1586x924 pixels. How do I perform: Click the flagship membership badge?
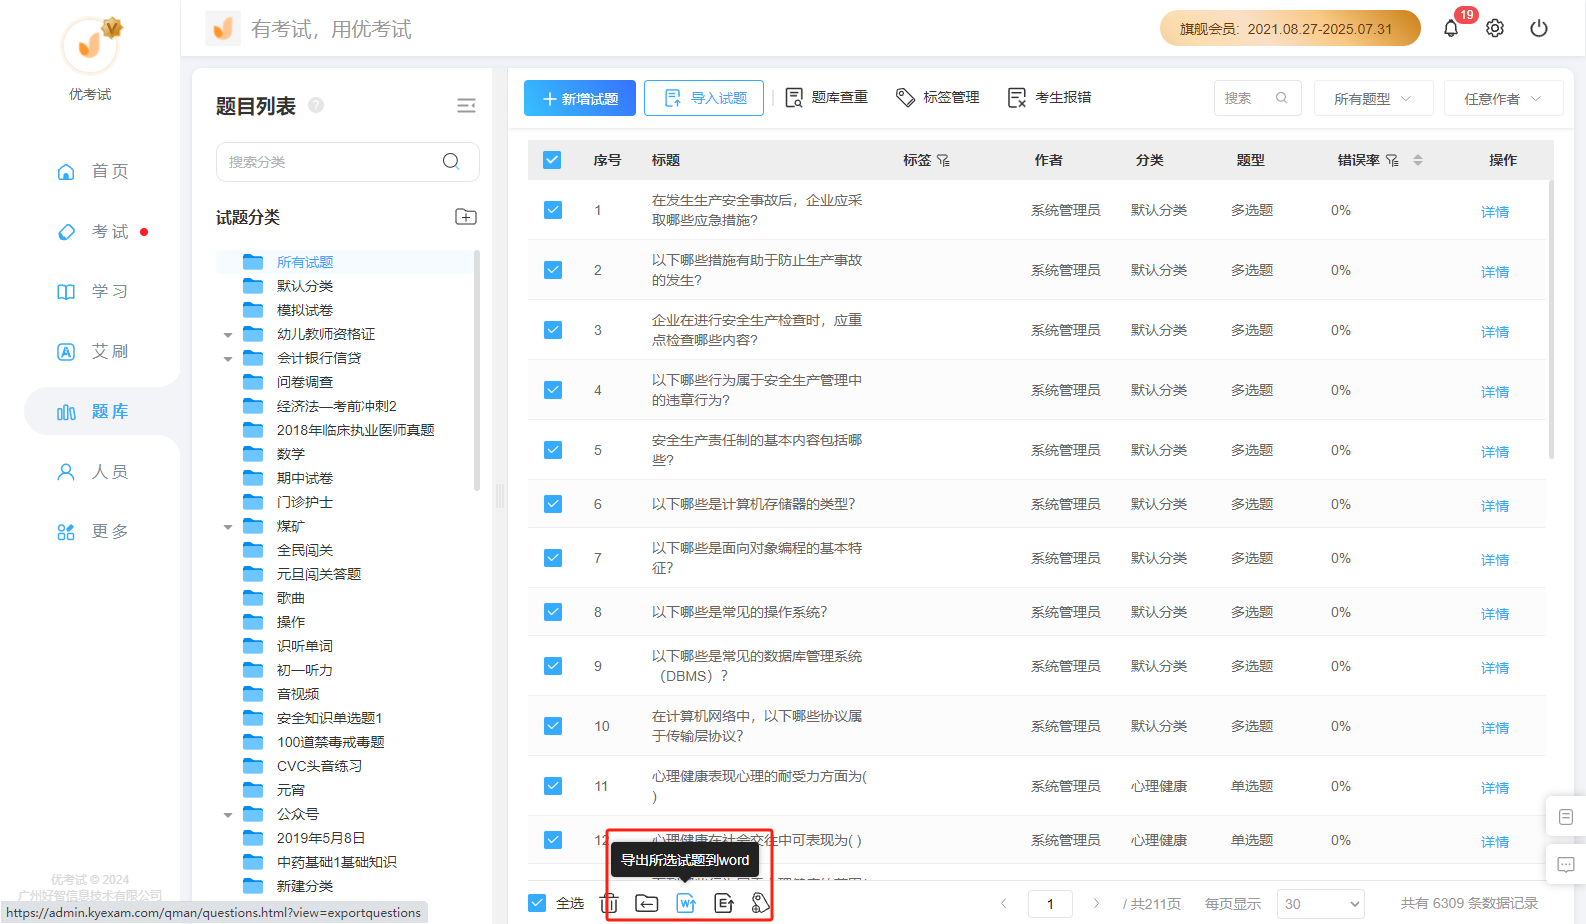[1290, 28]
